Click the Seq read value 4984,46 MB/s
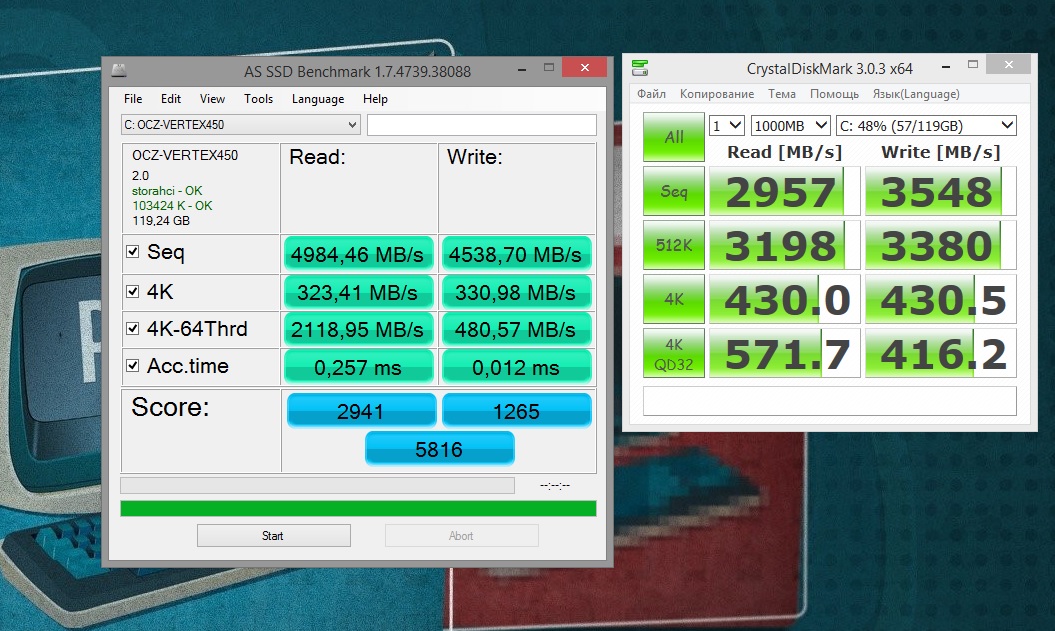Image resolution: width=1055 pixels, height=631 pixels. (x=358, y=254)
